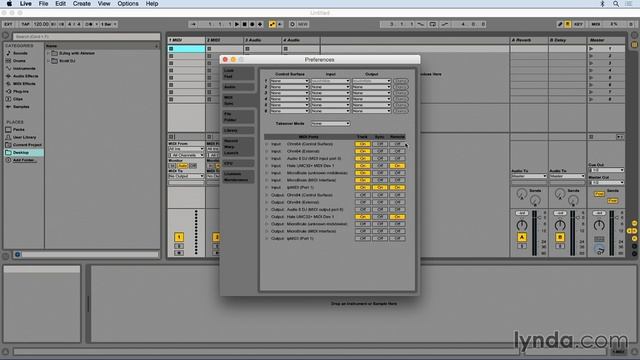Open Input dropdown for control surface row 2

point(330,87)
